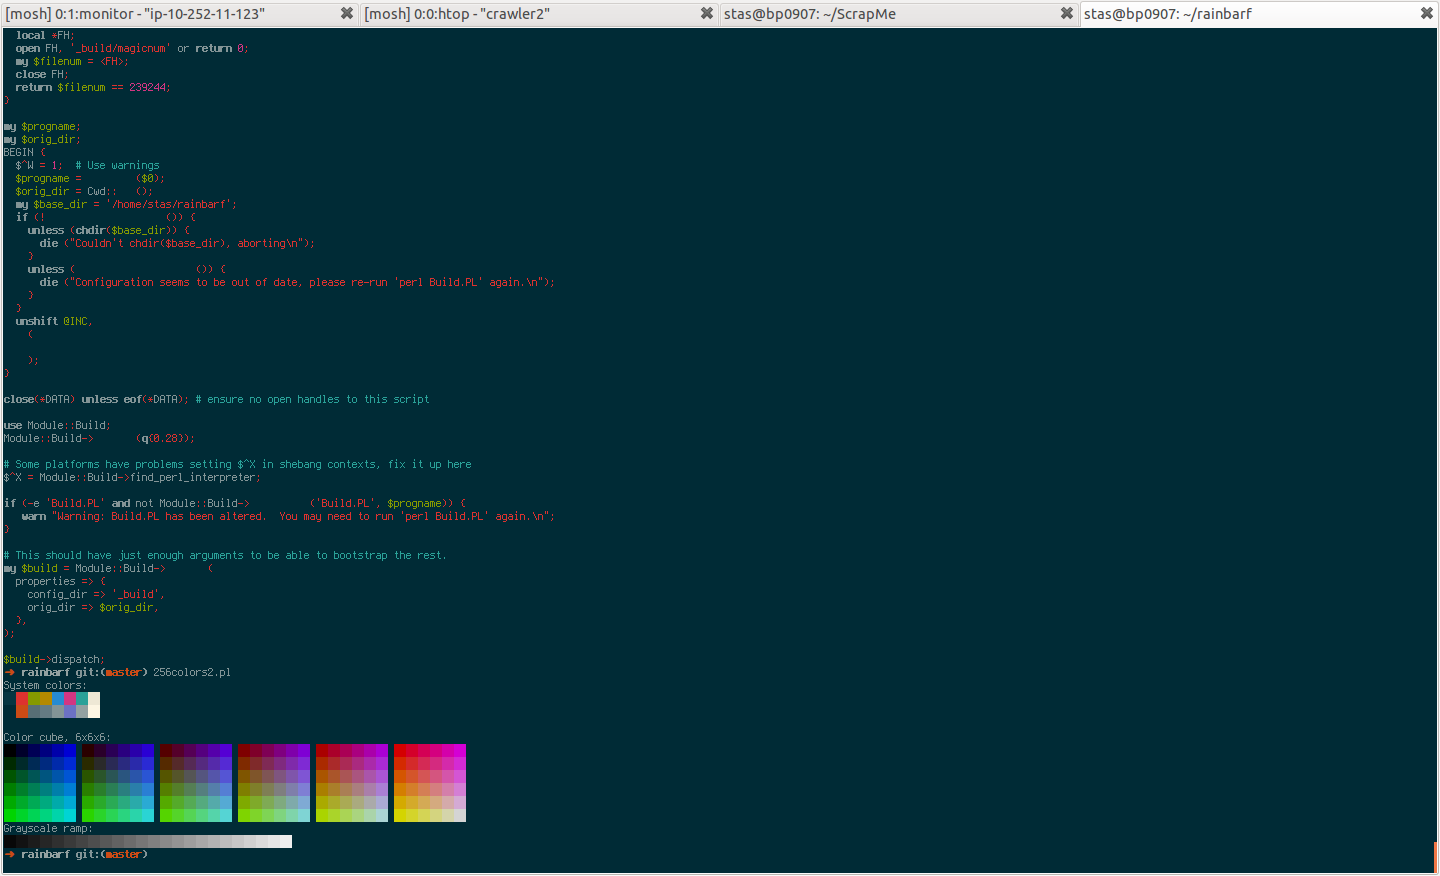The height and width of the screenshot is (876, 1440).
Task: Close the mosh monitor tab
Action: coord(346,14)
